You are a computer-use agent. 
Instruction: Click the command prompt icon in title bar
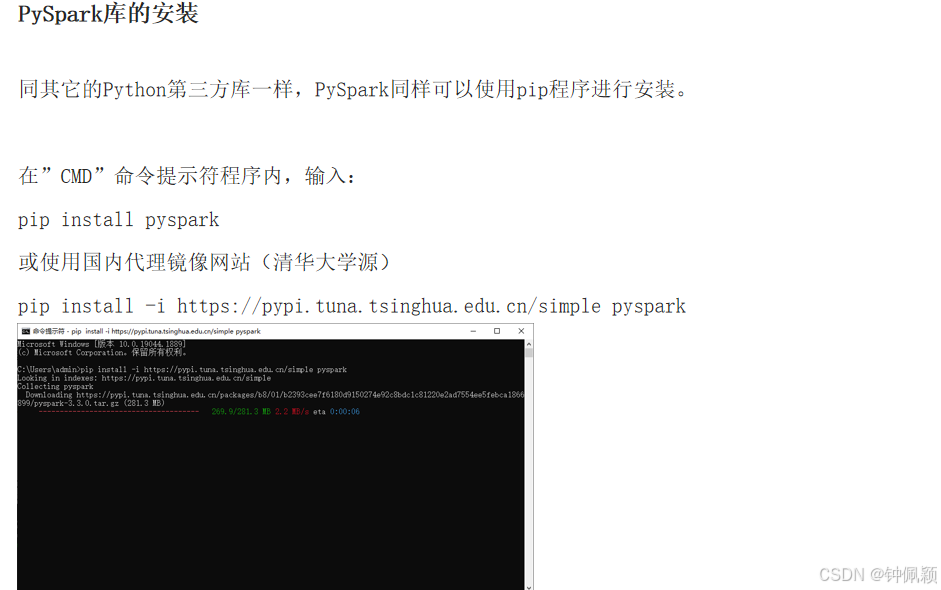(x=26, y=331)
